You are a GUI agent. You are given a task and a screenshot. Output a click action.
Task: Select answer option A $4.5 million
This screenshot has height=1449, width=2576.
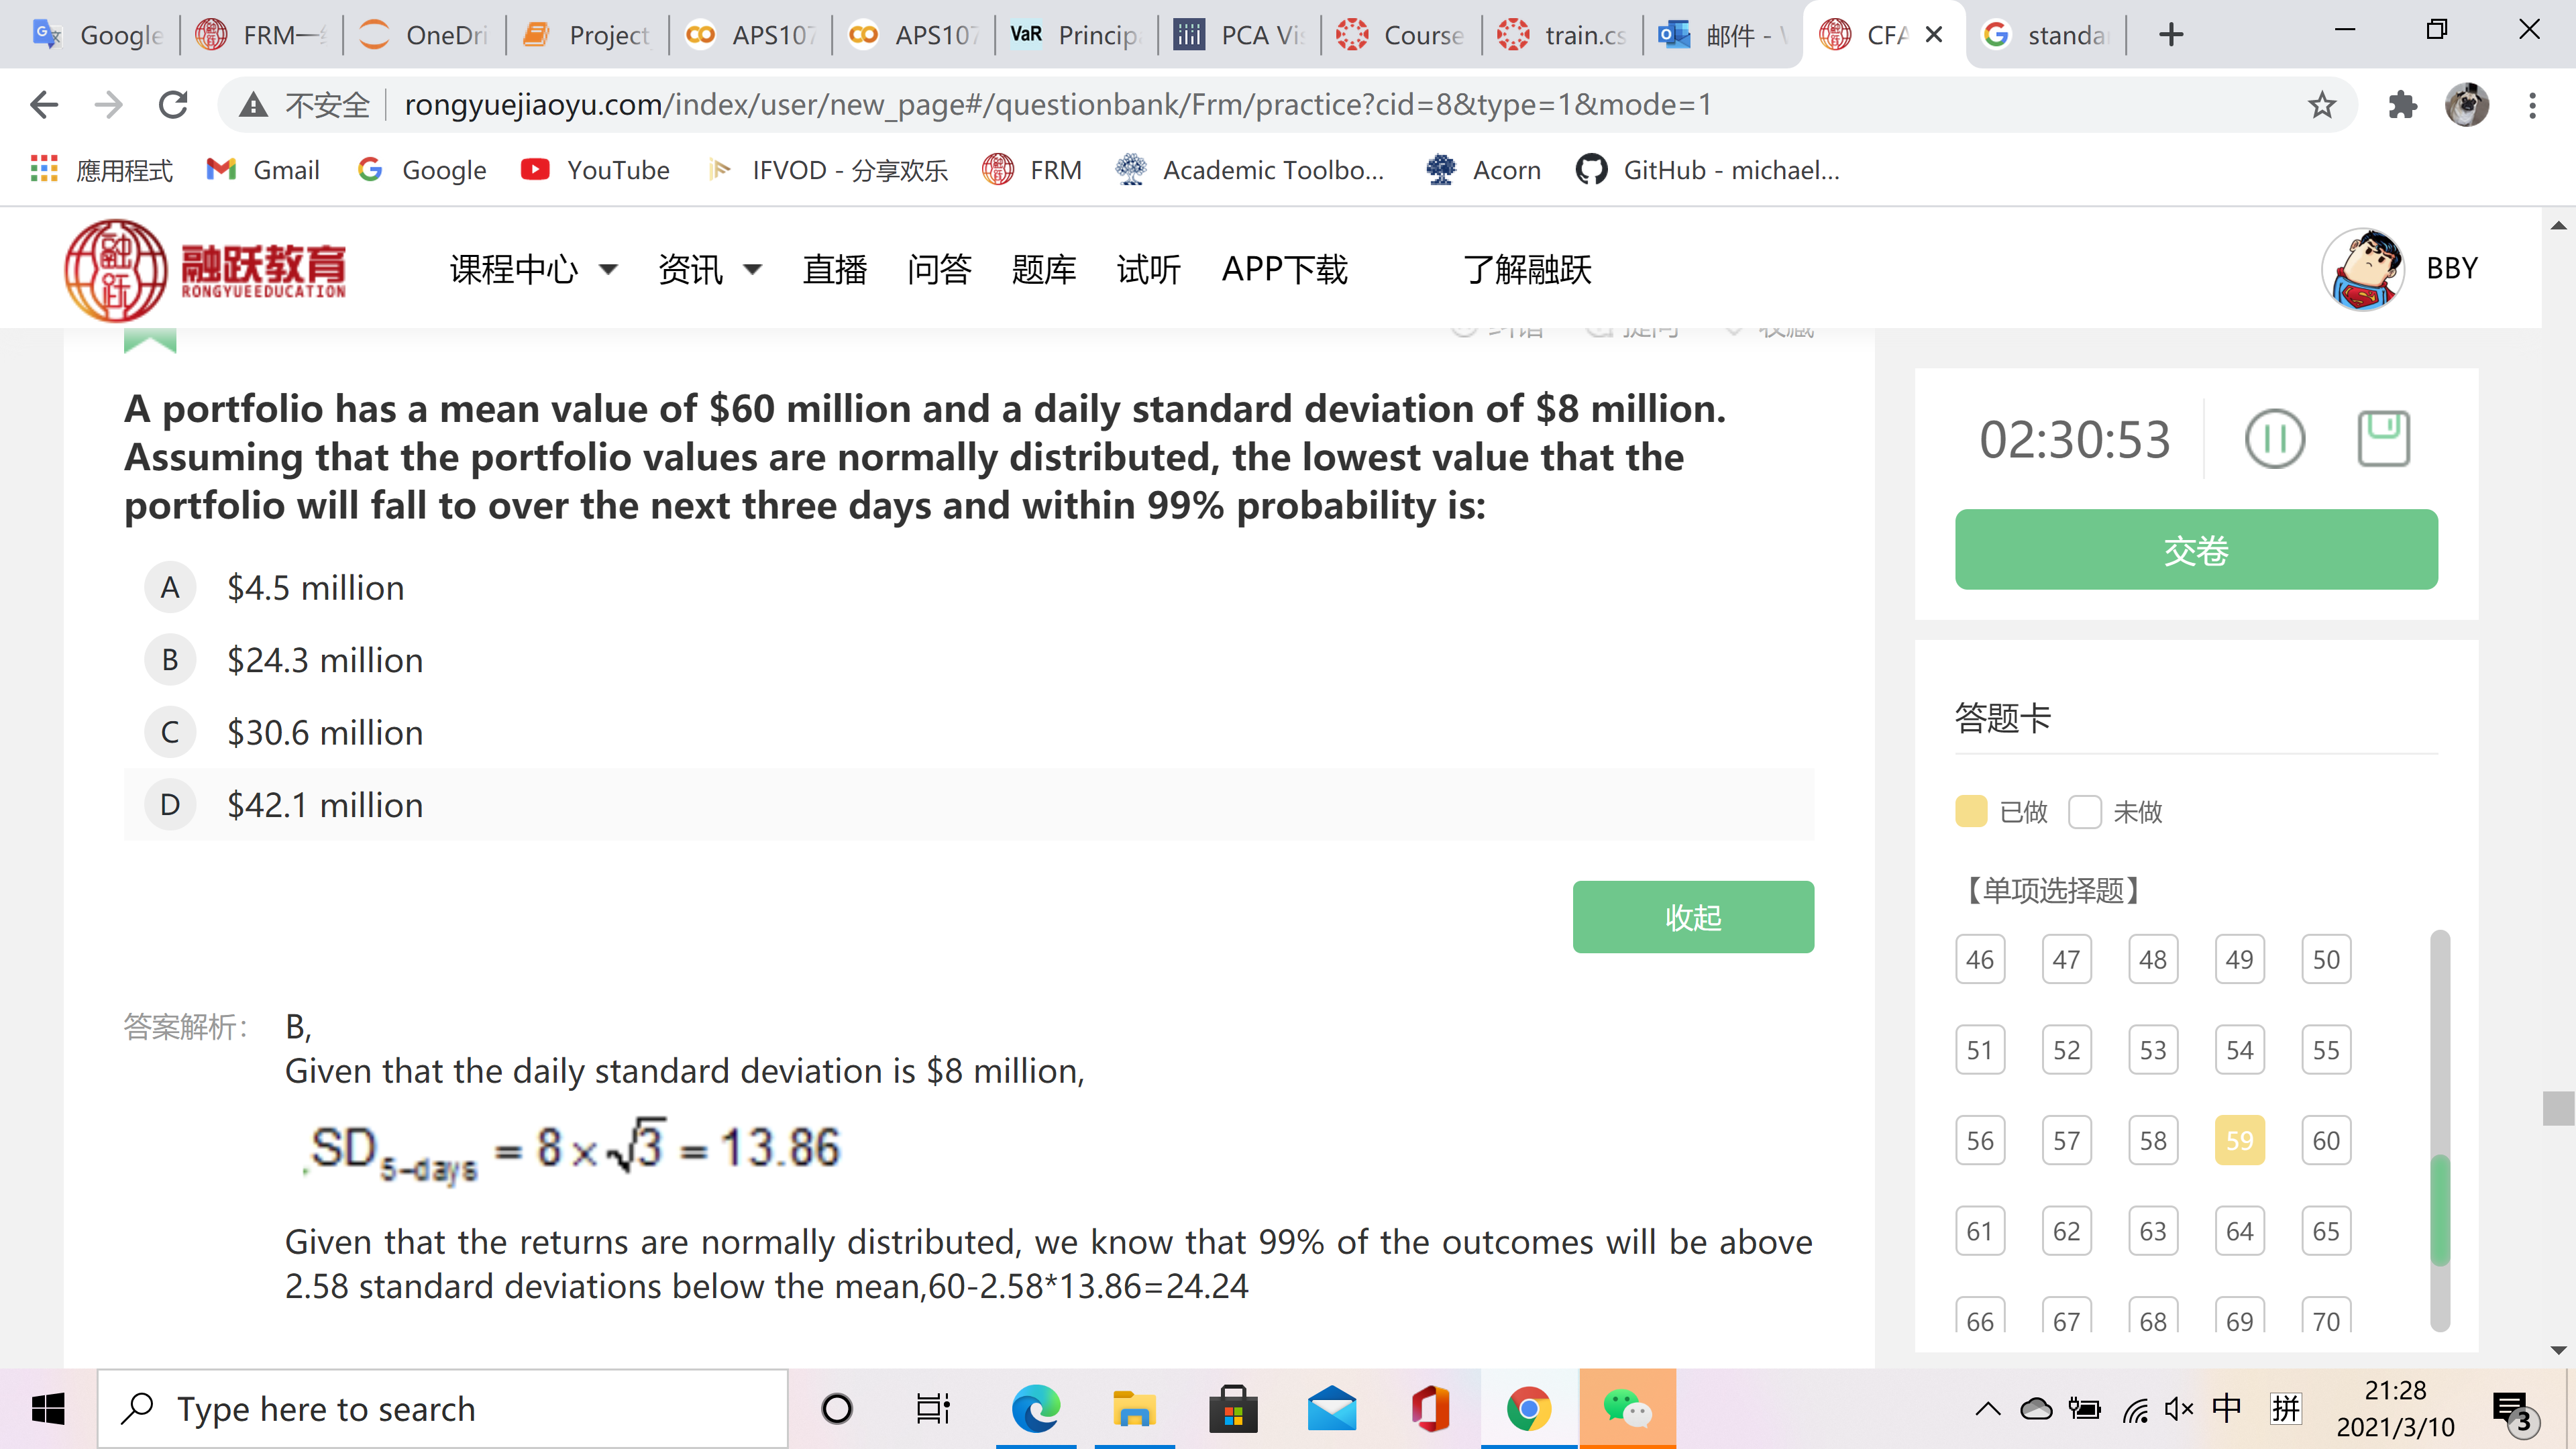tap(170, 588)
